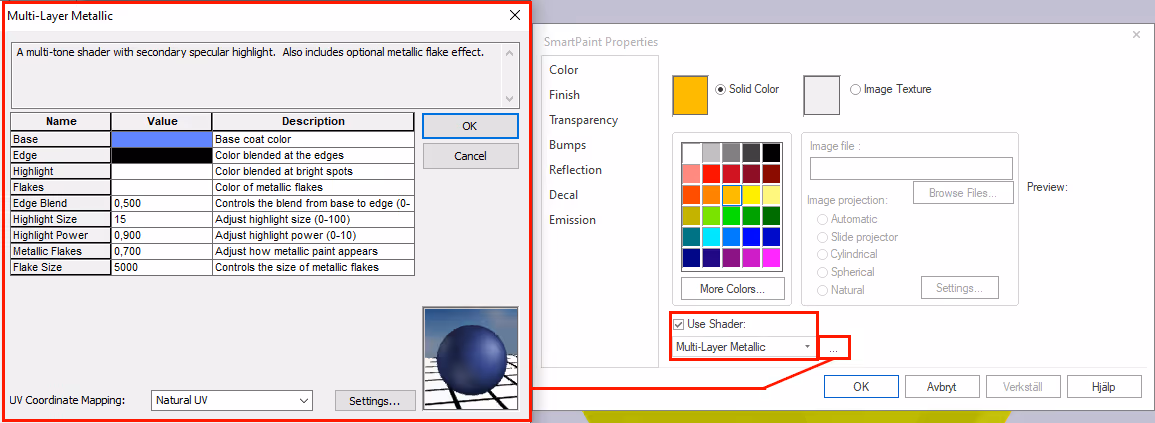Click the Flake Size row name cell
The height and width of the screenshot is (423, 1155).
tap(61, 268)
